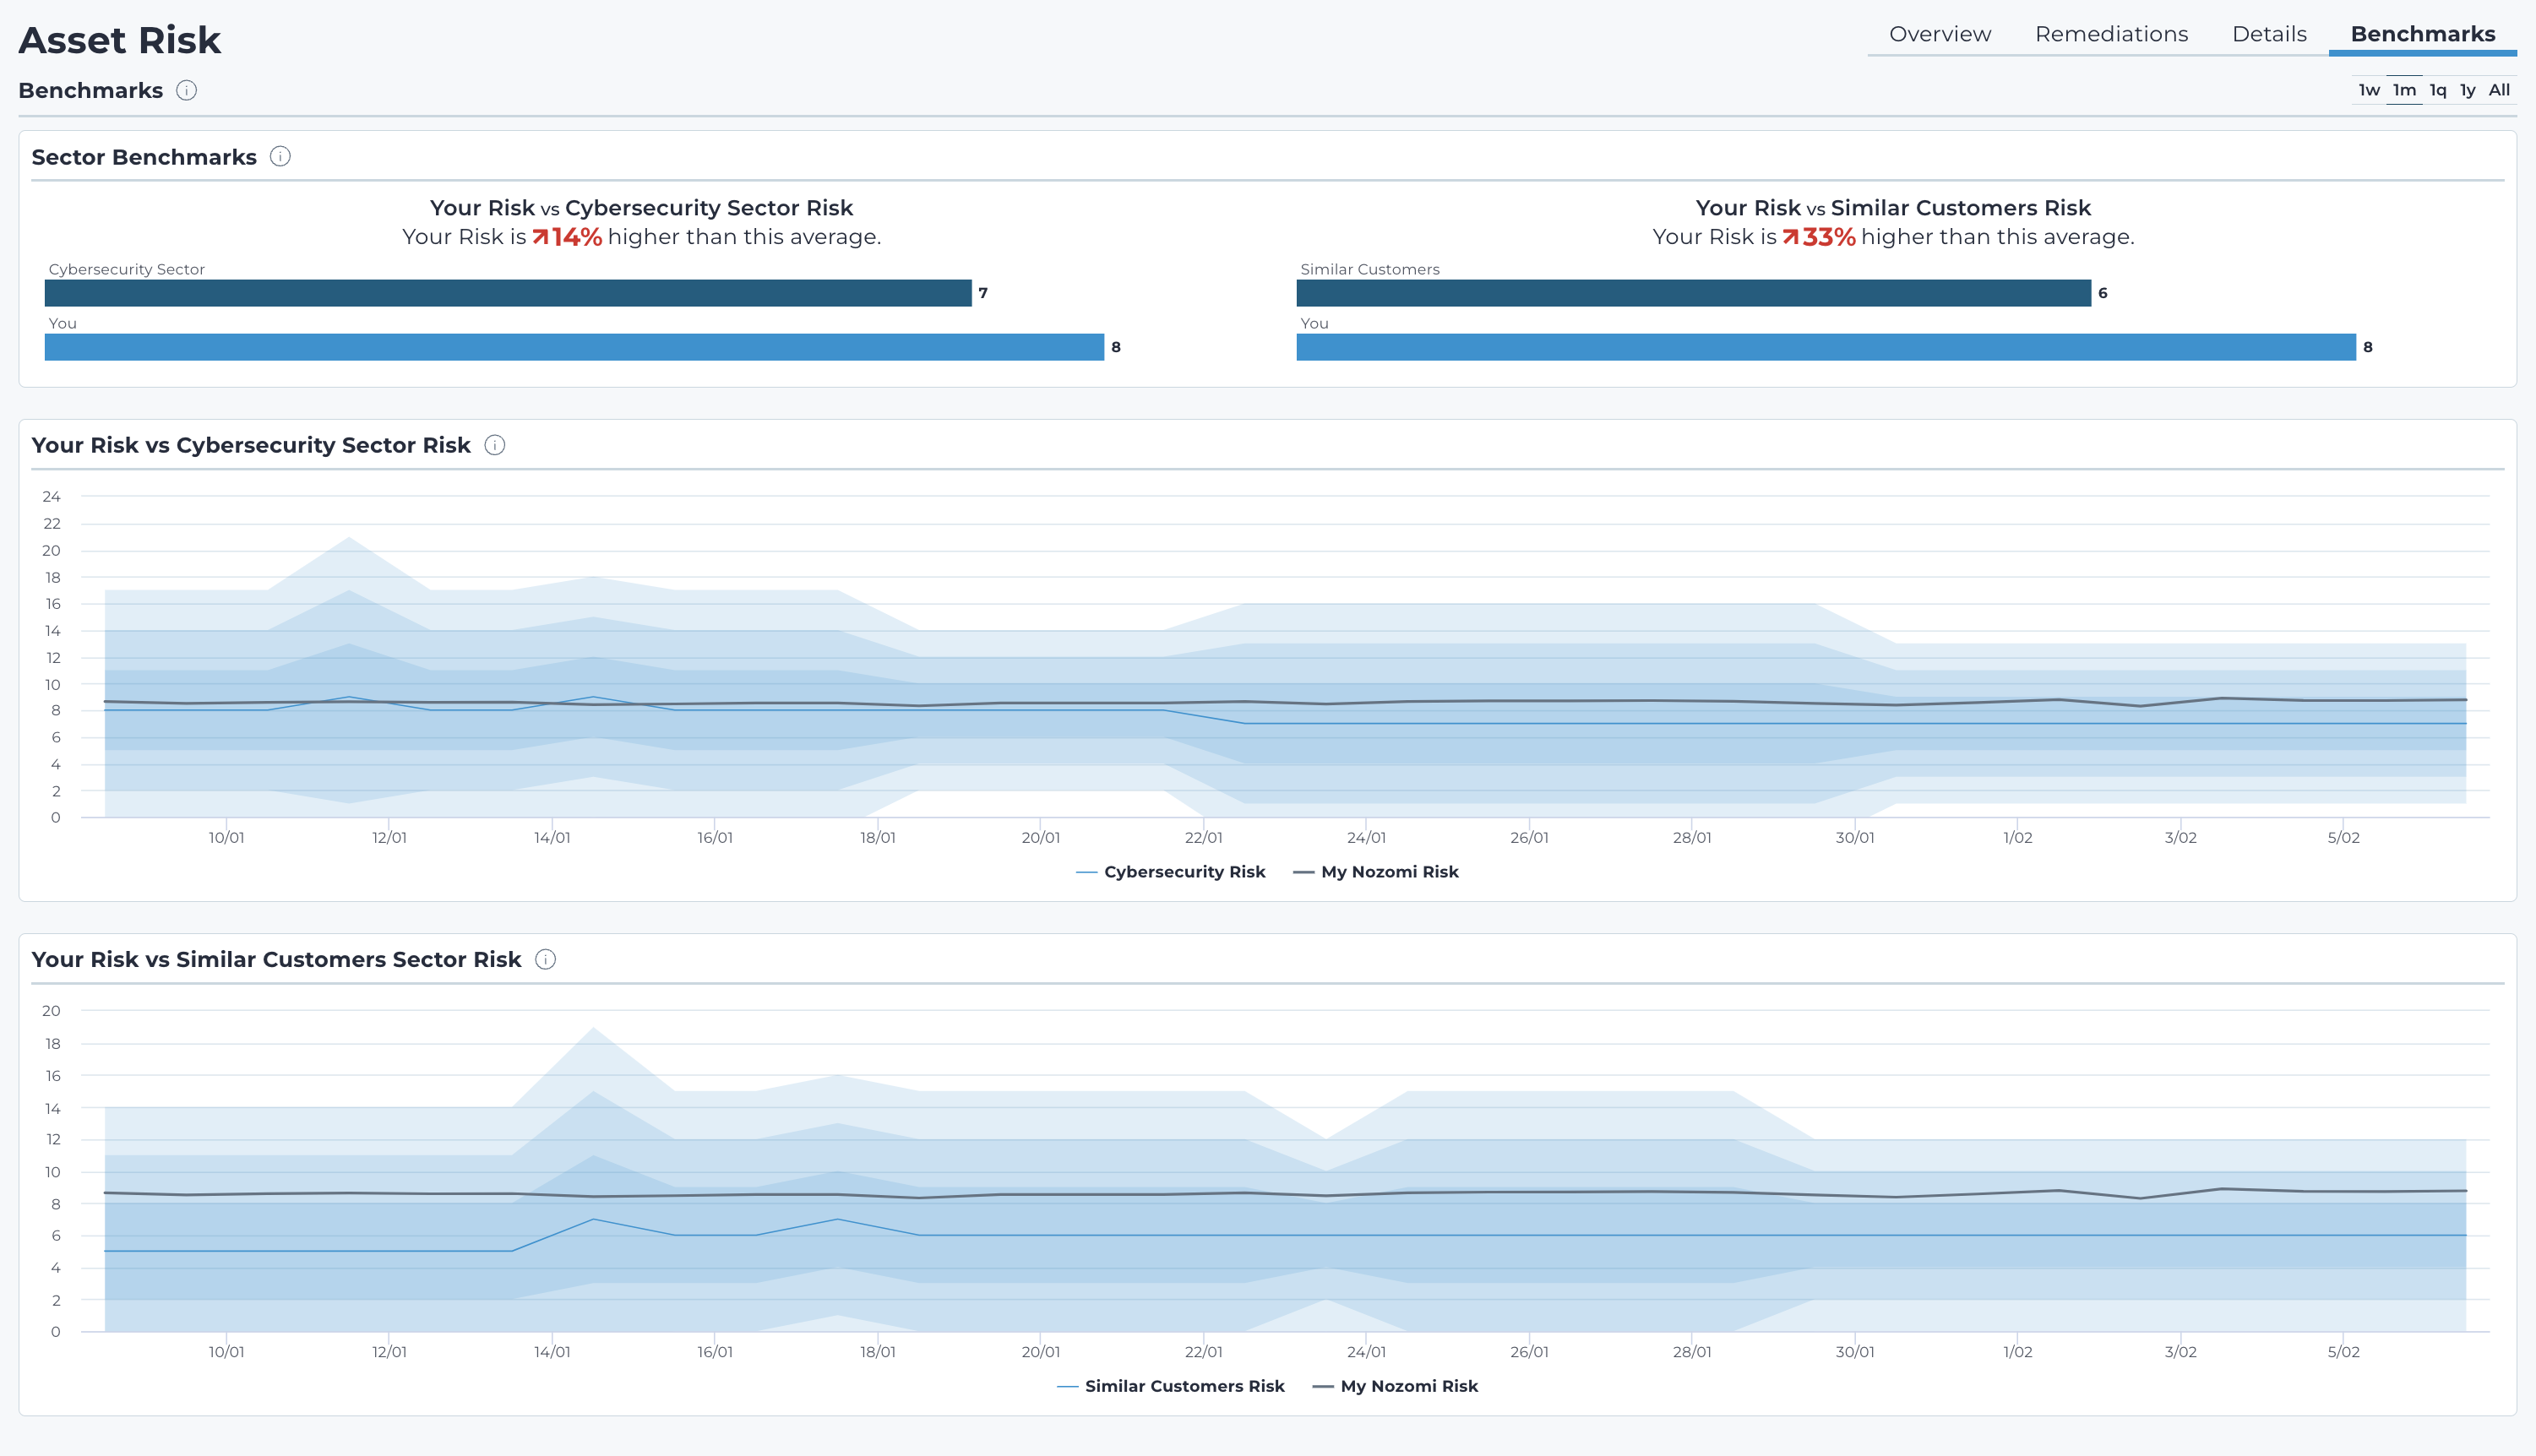The image size is (2536, 1456).
Task: Click info icon beside Sector Benchmarks
Action: click(x=280, y=157)
